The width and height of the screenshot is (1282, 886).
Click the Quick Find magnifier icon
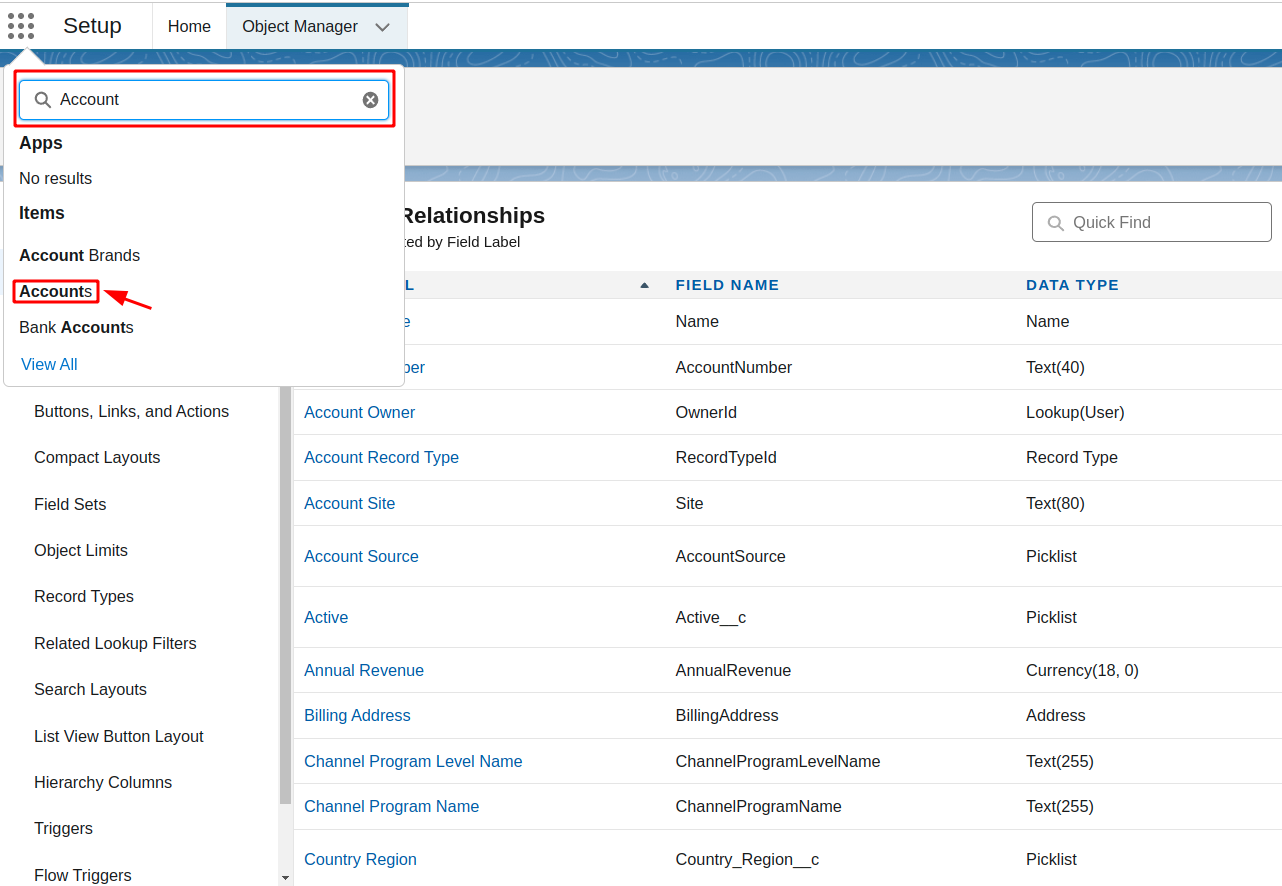(1055, 222)
